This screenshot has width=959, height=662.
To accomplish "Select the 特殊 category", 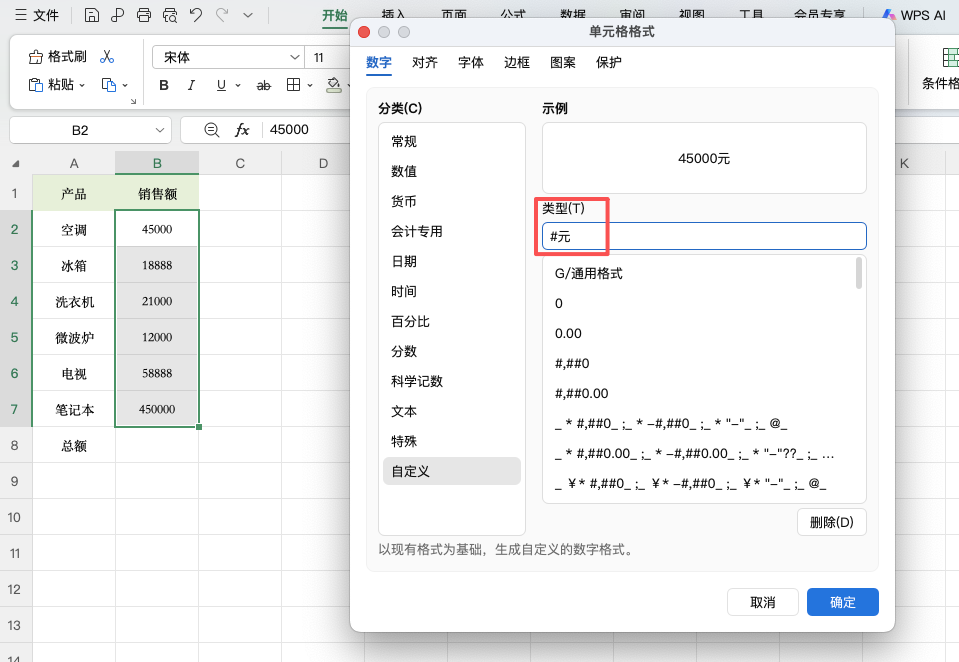I will coord(452,441).
